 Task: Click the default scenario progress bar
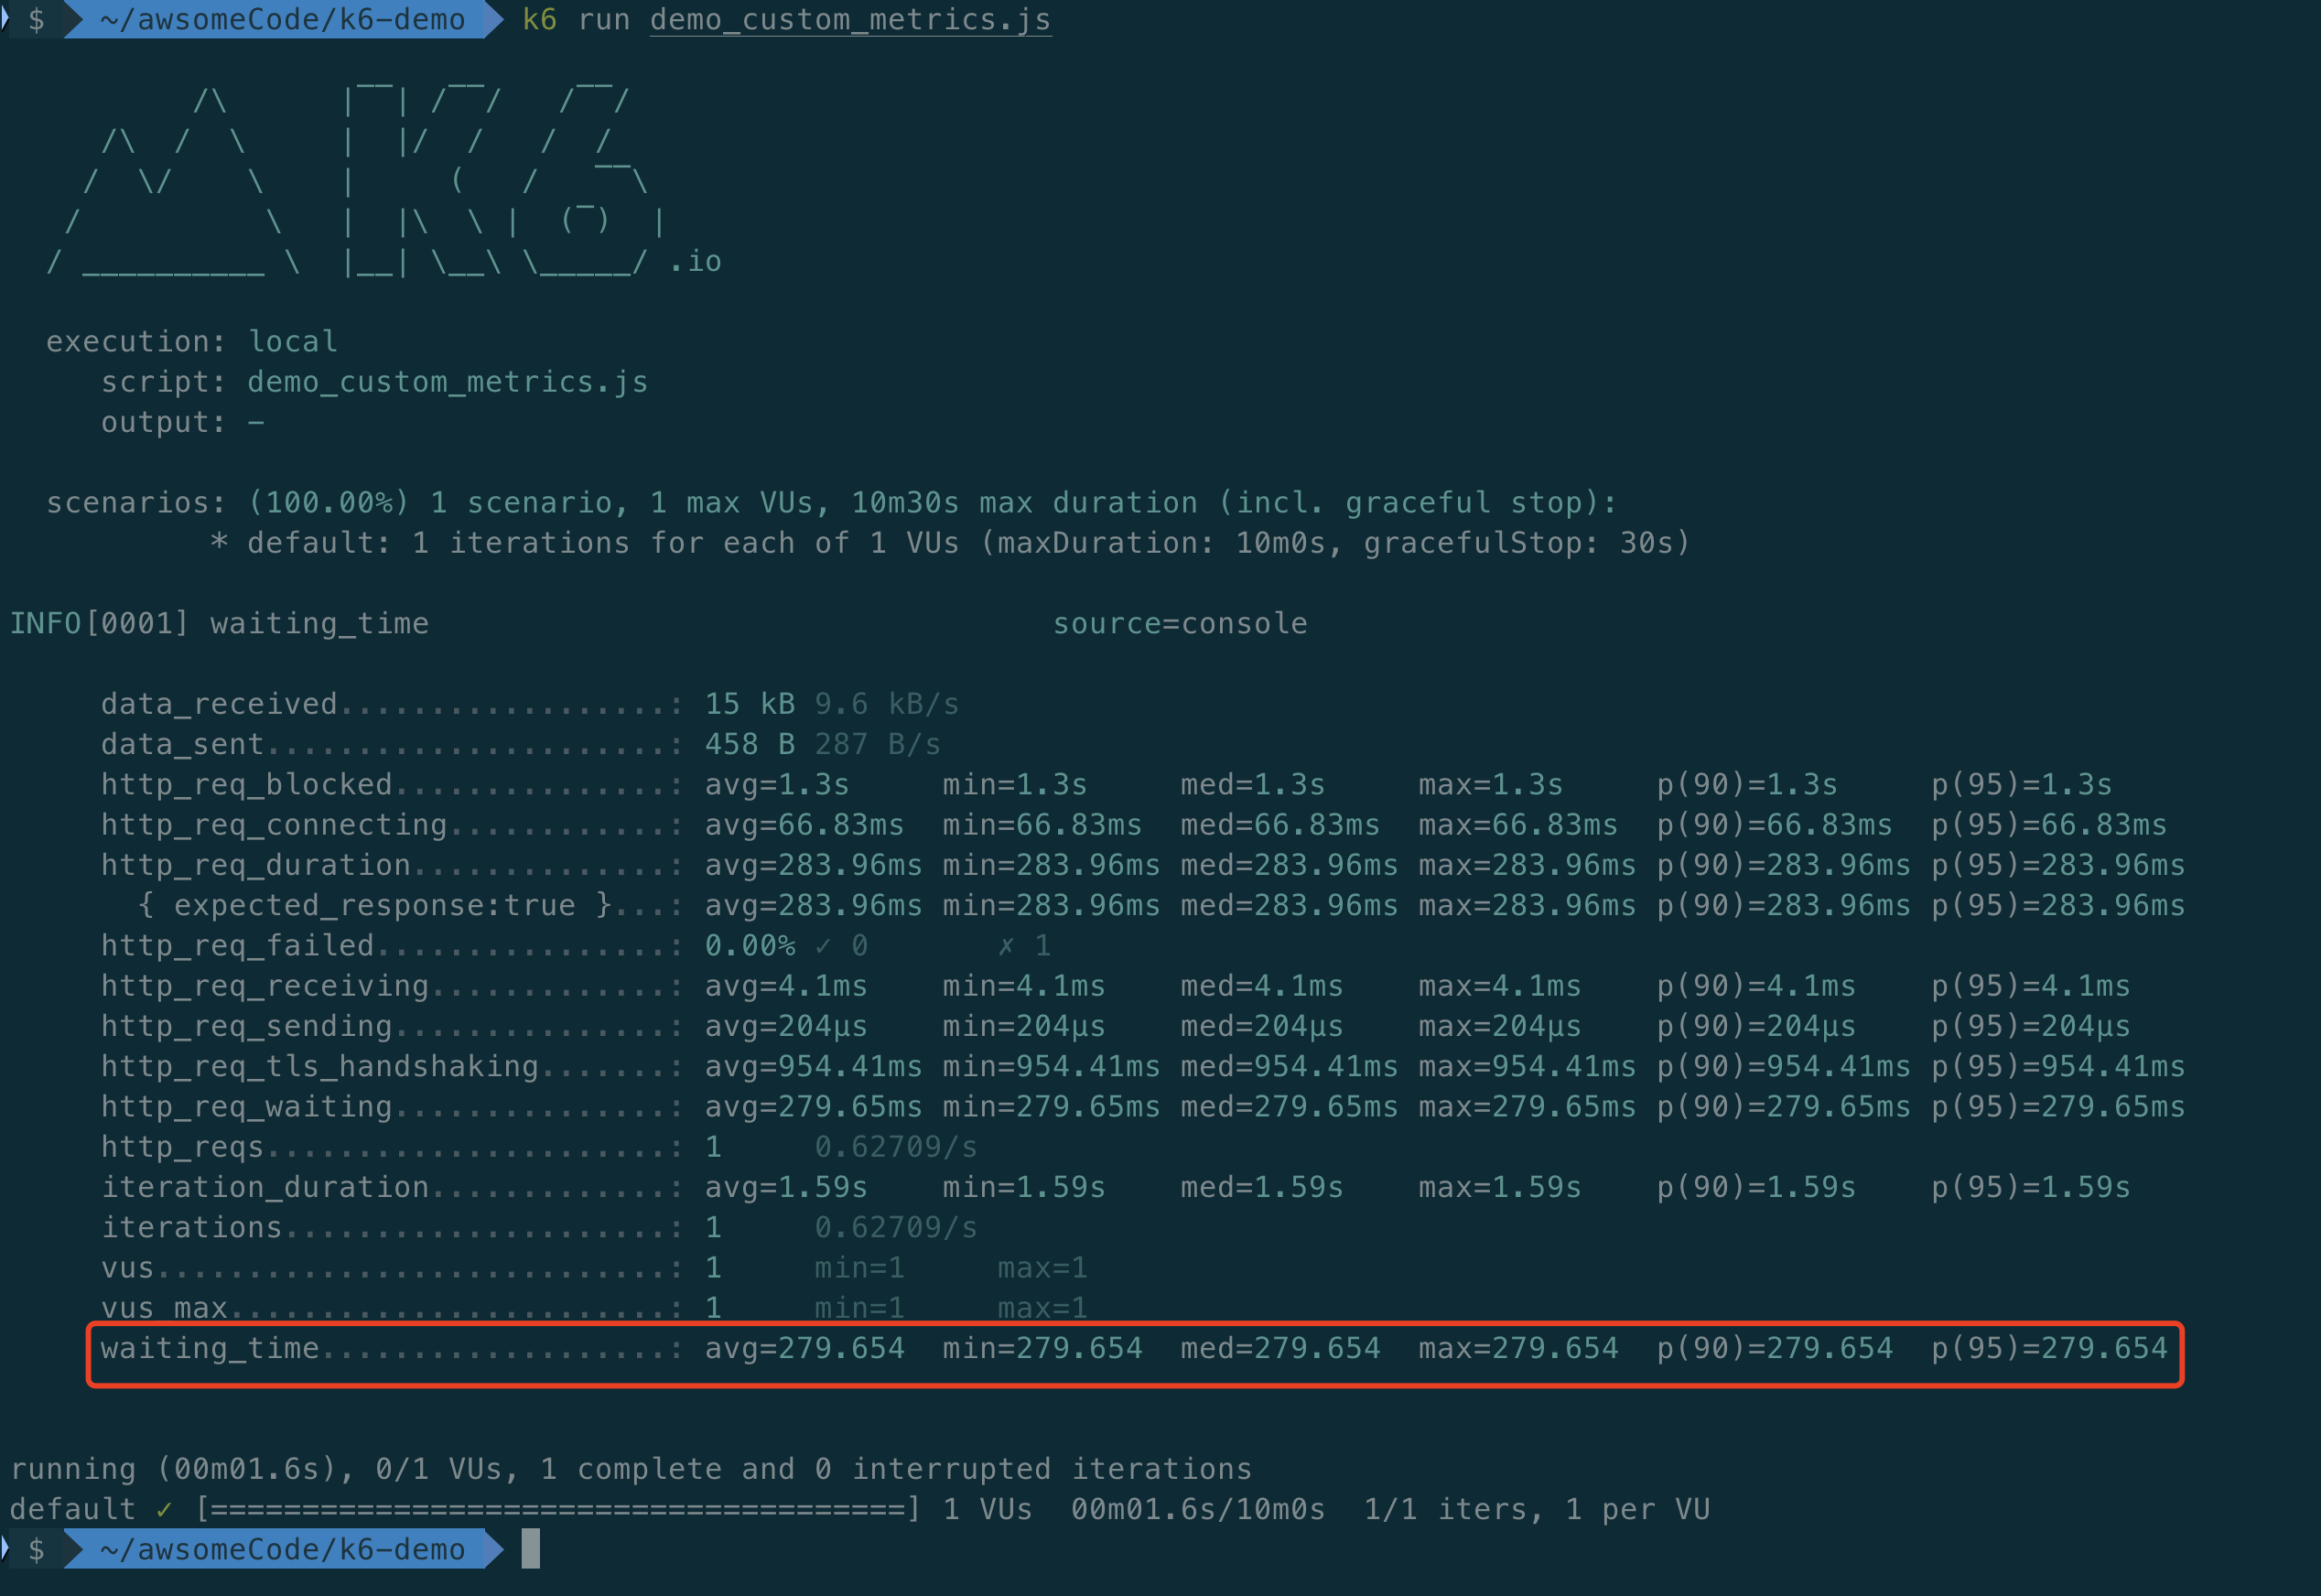point(558,1509)
